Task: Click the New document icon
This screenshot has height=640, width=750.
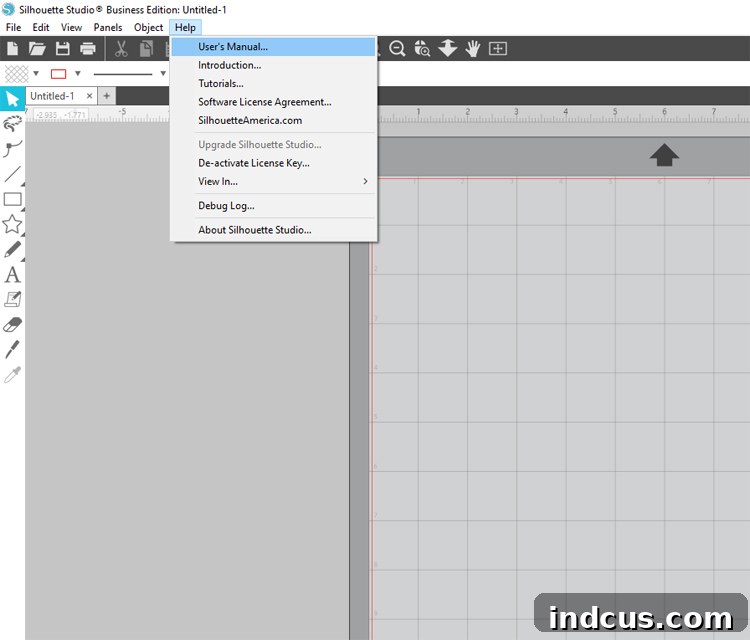Action: point(12,48)
